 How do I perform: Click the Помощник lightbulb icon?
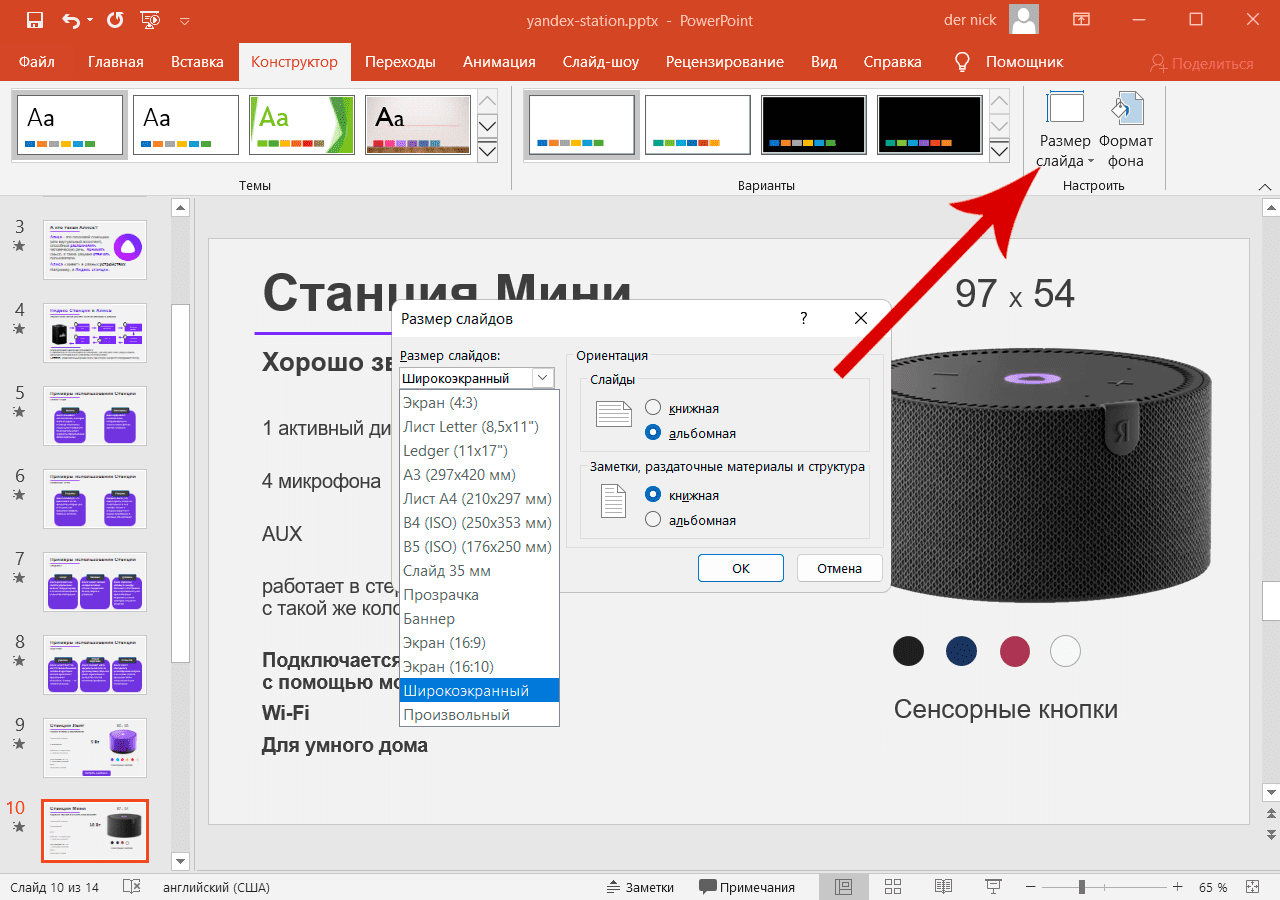tap(963, 62)
